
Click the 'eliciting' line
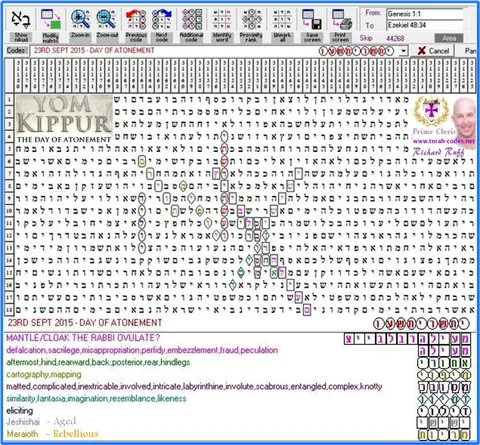tap(20, 411)
